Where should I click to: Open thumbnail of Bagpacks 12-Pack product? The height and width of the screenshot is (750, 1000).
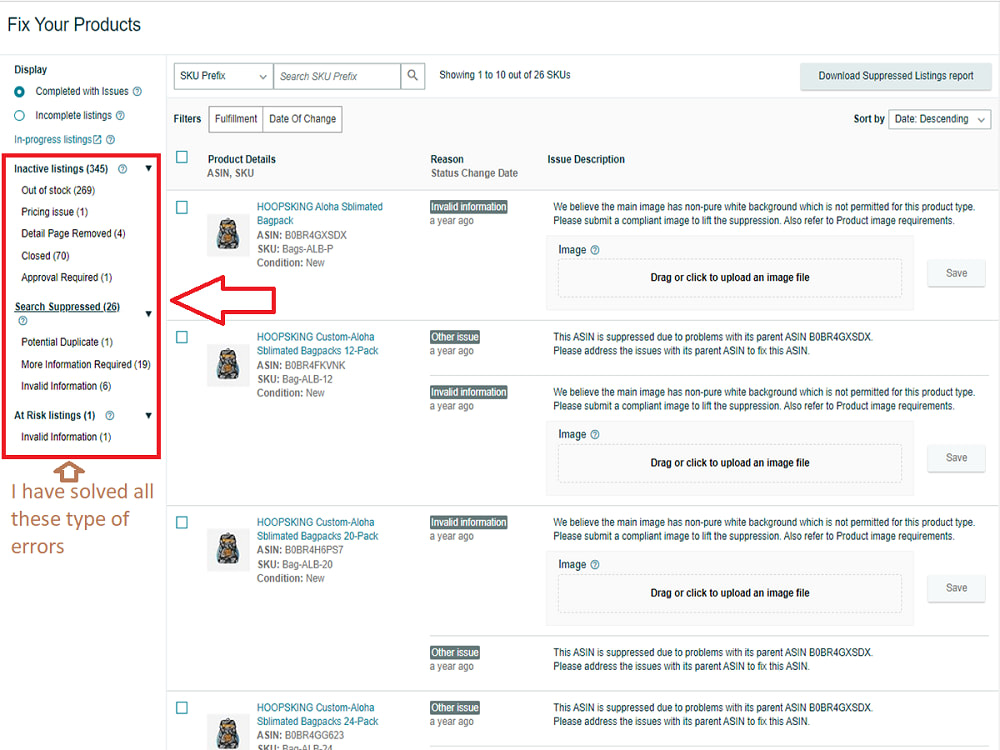coord(228,364)
